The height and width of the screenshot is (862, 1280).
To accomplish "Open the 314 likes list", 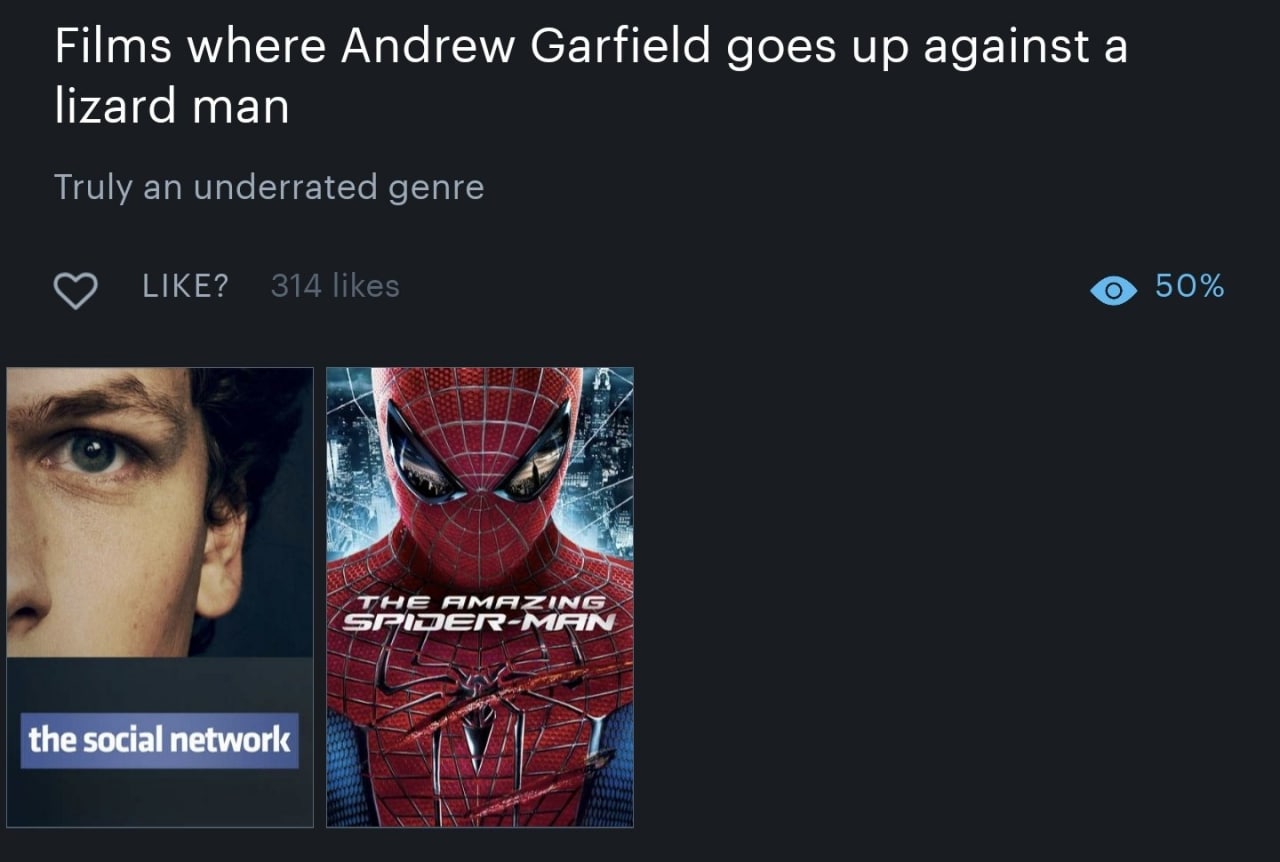I will [335, 286].
